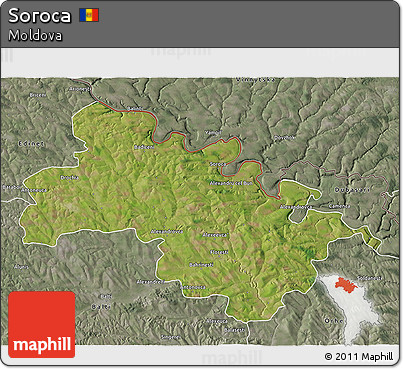
Task: Select the Edinet region label
Action: click(31, 144)
